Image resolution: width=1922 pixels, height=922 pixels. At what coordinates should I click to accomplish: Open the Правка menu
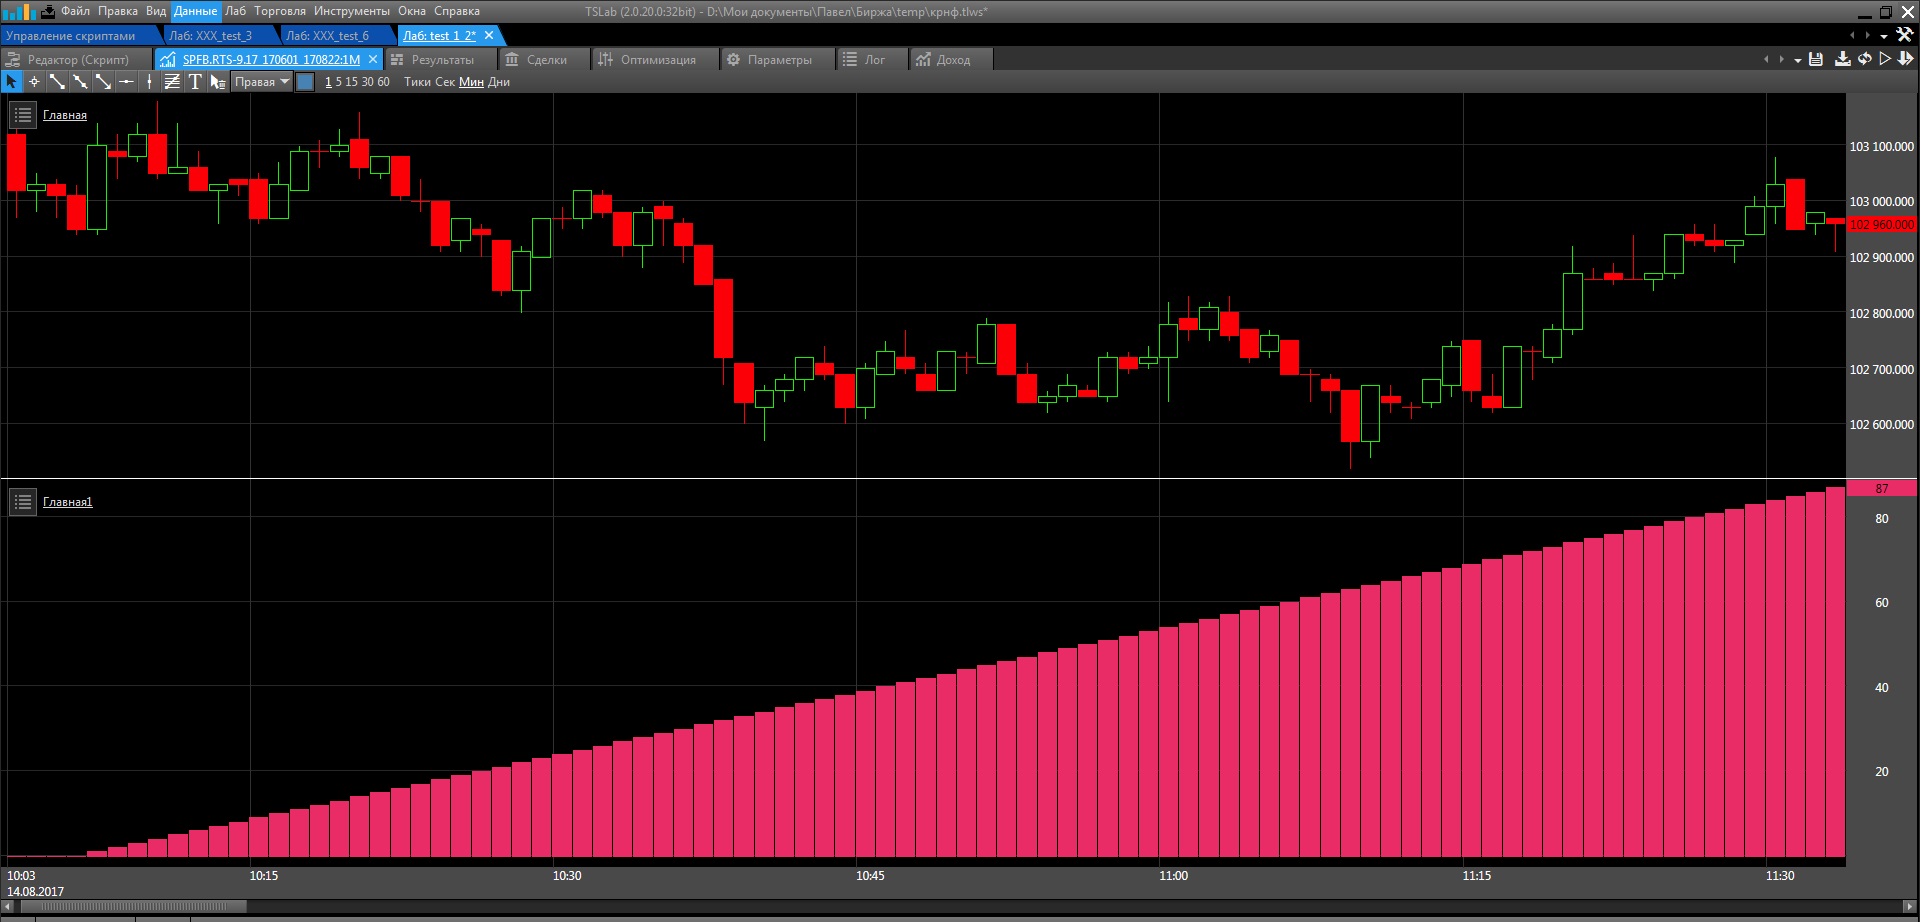click(118, 11)
